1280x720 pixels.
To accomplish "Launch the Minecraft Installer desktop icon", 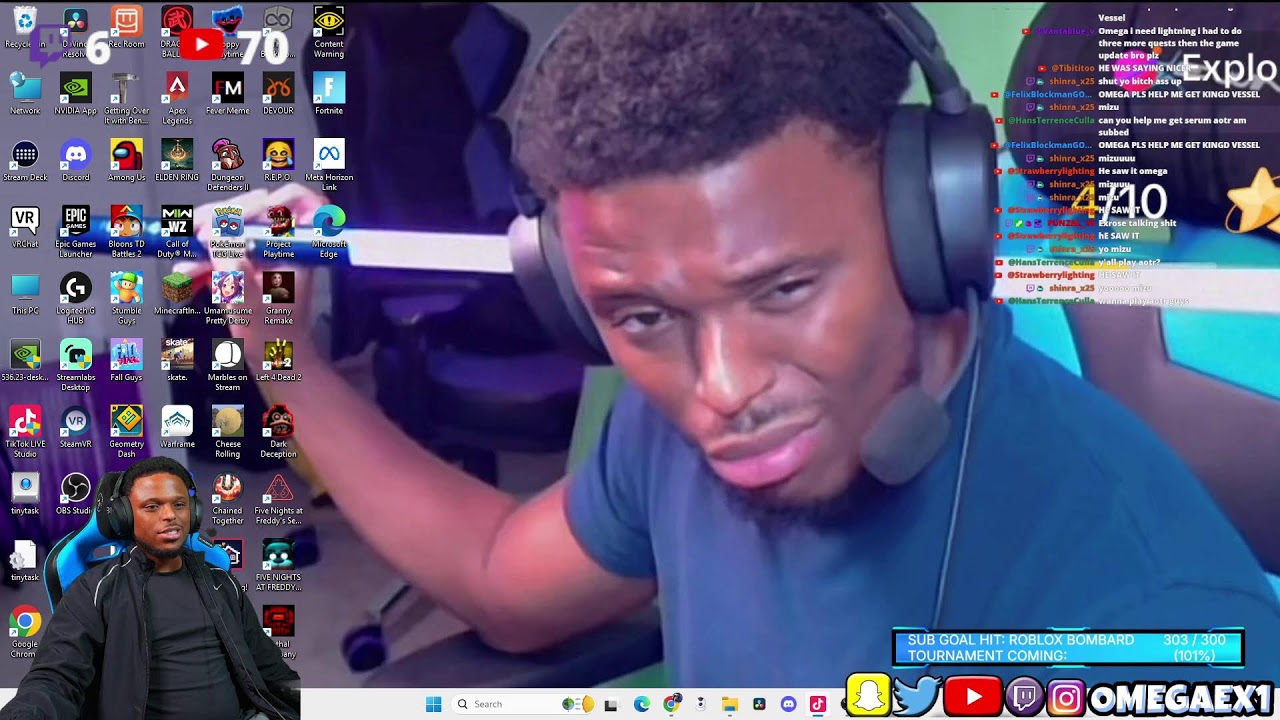I will tap(177, 294).
